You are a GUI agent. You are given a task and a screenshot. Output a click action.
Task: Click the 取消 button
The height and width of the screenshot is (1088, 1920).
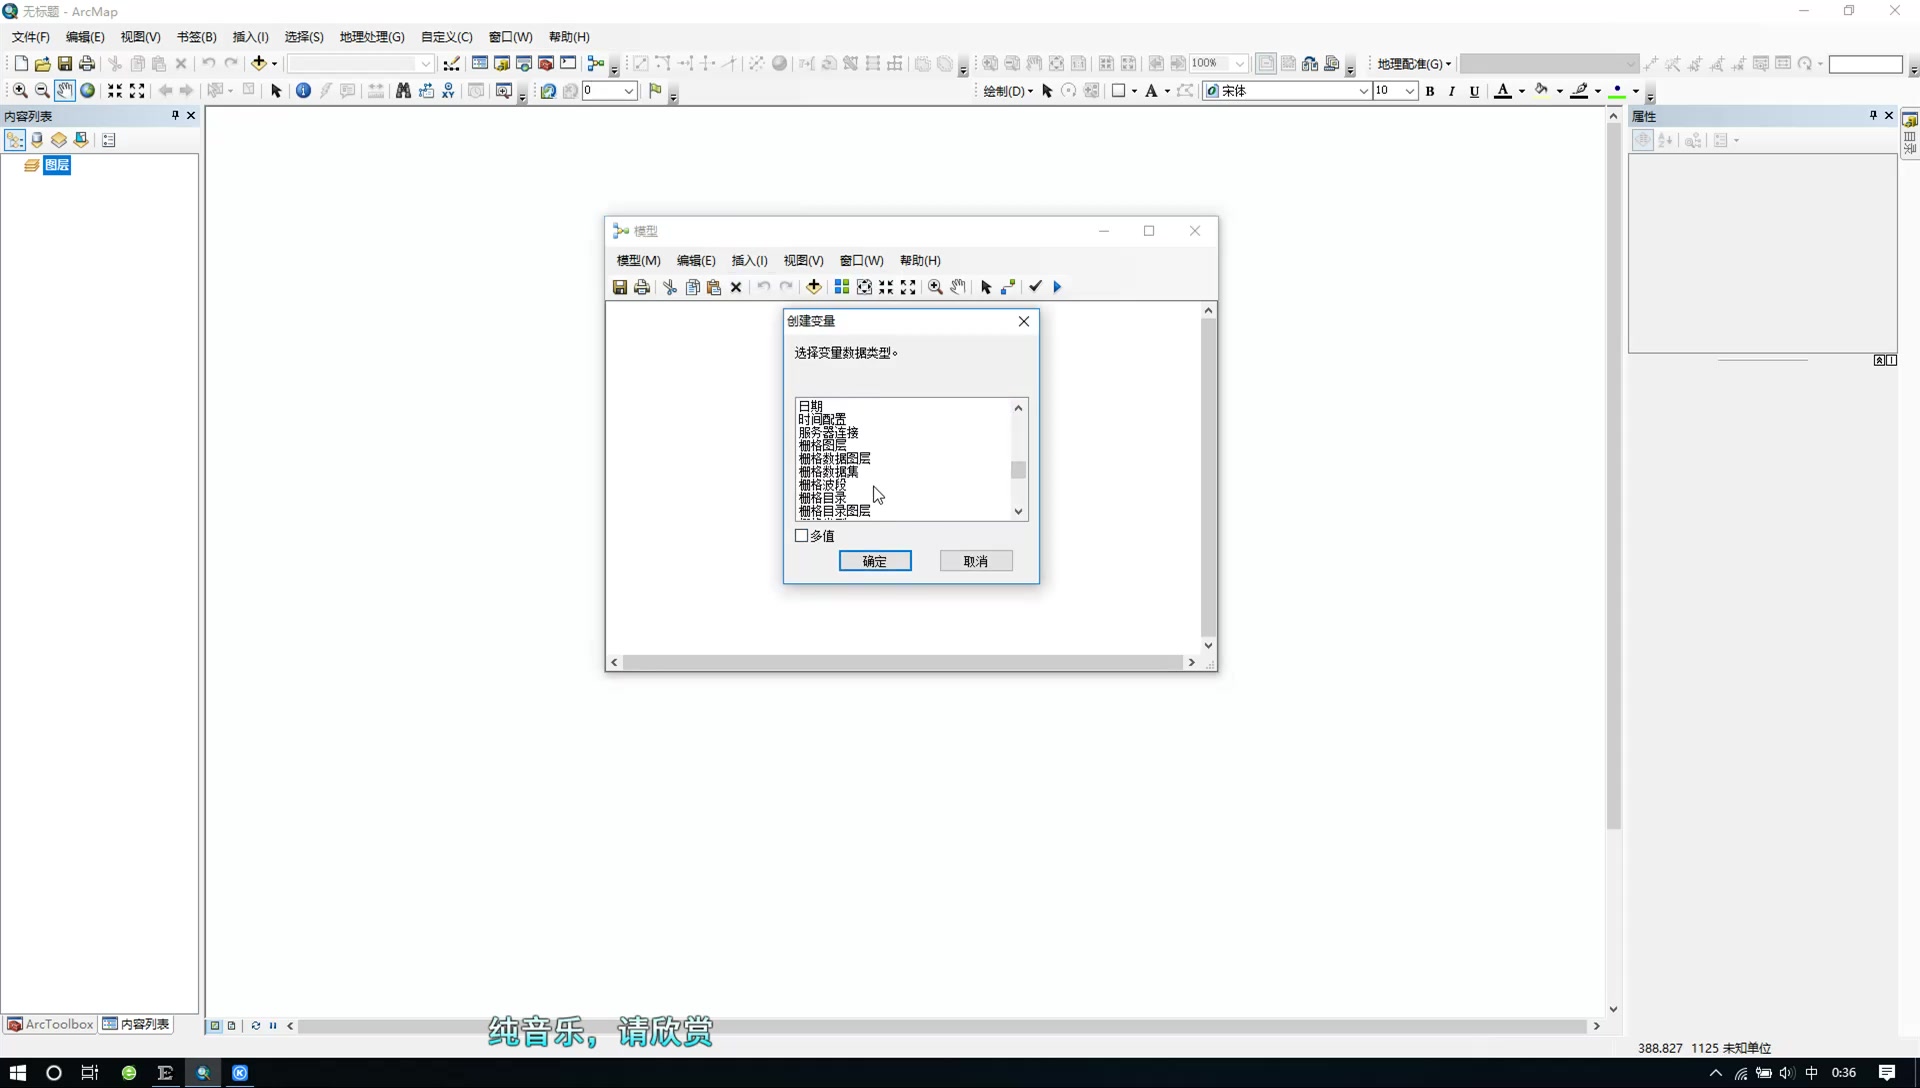(975, 561)
